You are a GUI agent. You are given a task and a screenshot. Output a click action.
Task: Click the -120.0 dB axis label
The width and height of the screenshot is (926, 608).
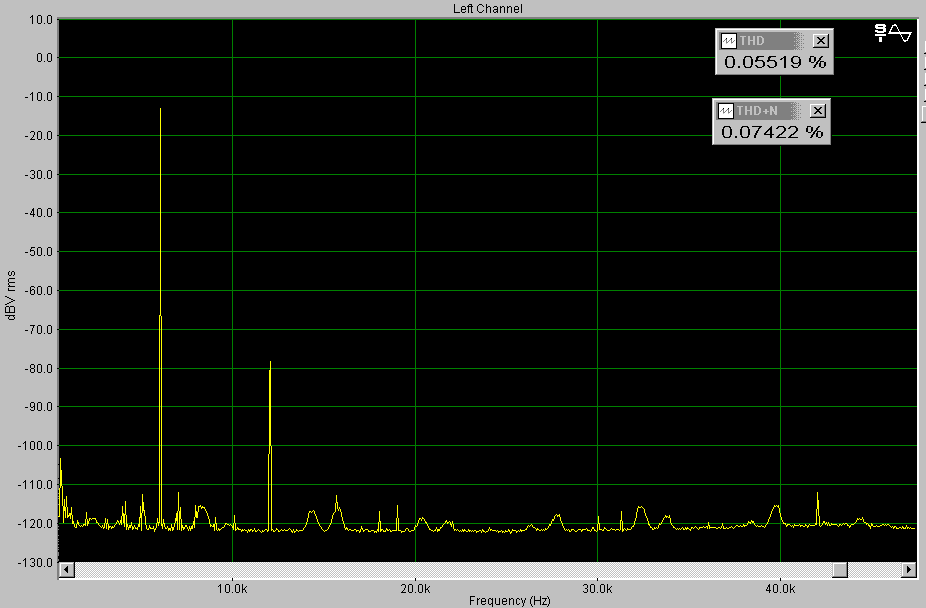(x=36, y=524)
